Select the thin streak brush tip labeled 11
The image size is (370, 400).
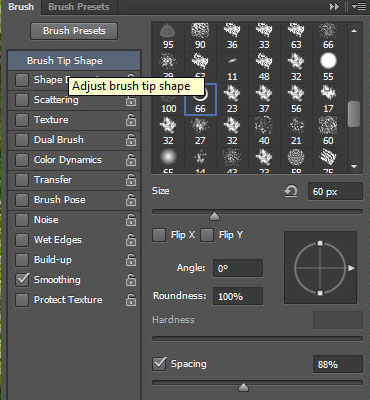pos(232,68)
